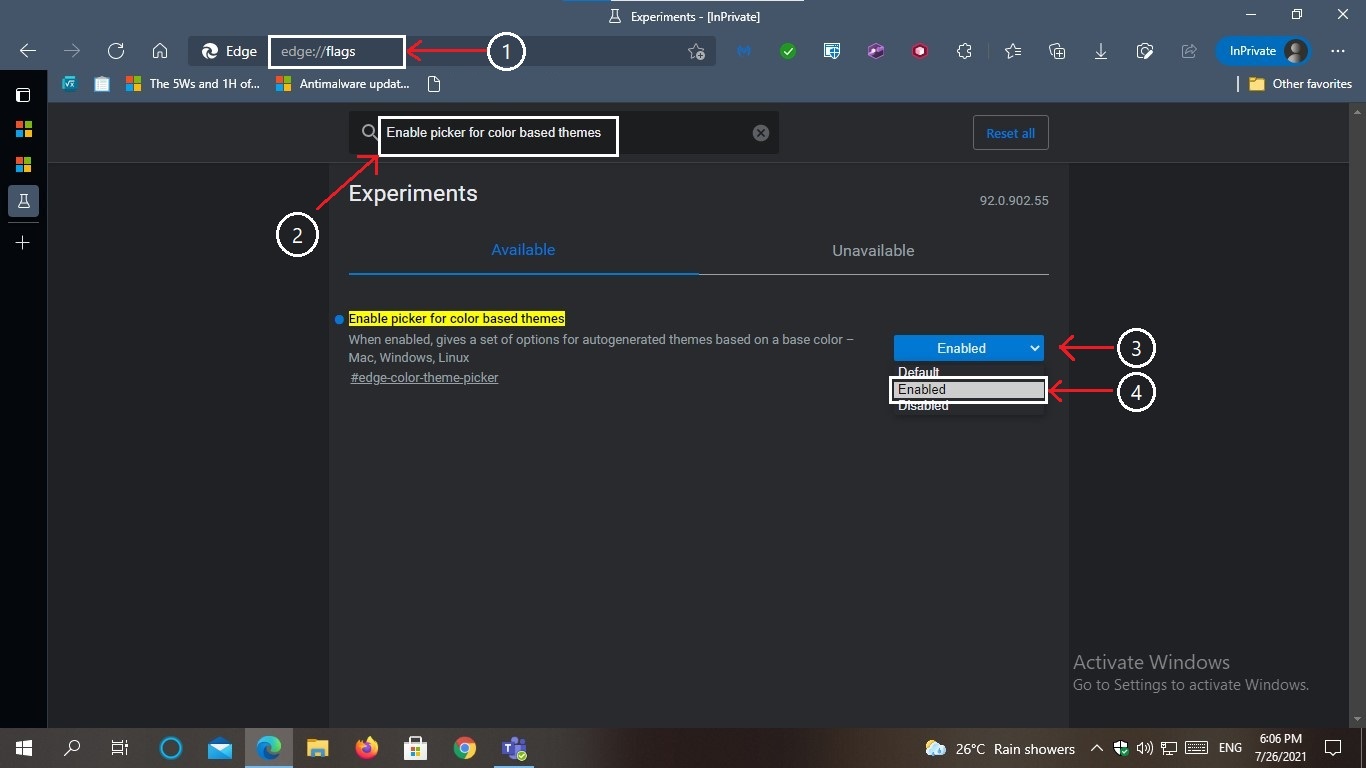
Task: Open the Enabled dropdown for color theme picker
Action: click(968, 348)
